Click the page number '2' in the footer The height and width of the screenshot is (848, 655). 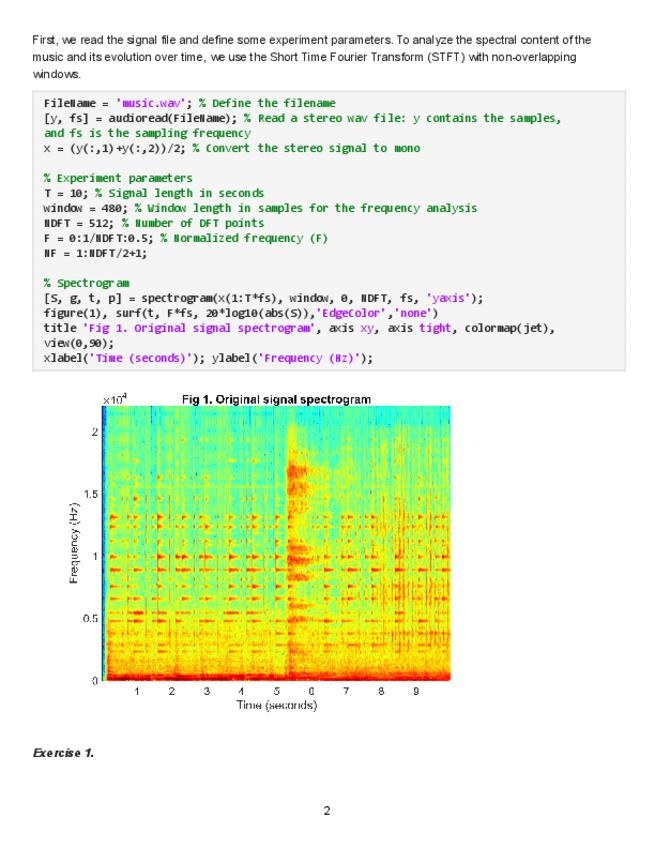pyautogui.click(x=327, y=811)
